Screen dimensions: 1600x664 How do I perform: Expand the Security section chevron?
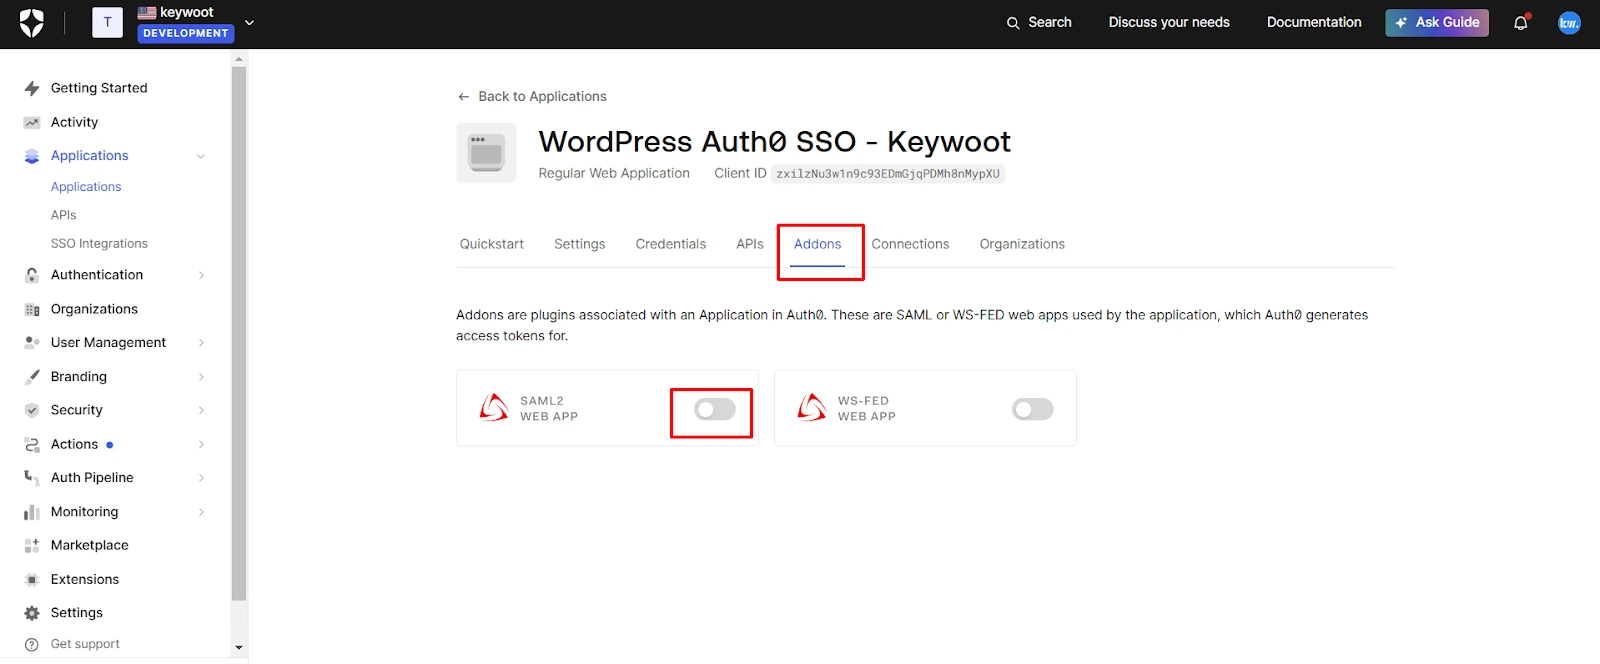click(201, 410)
